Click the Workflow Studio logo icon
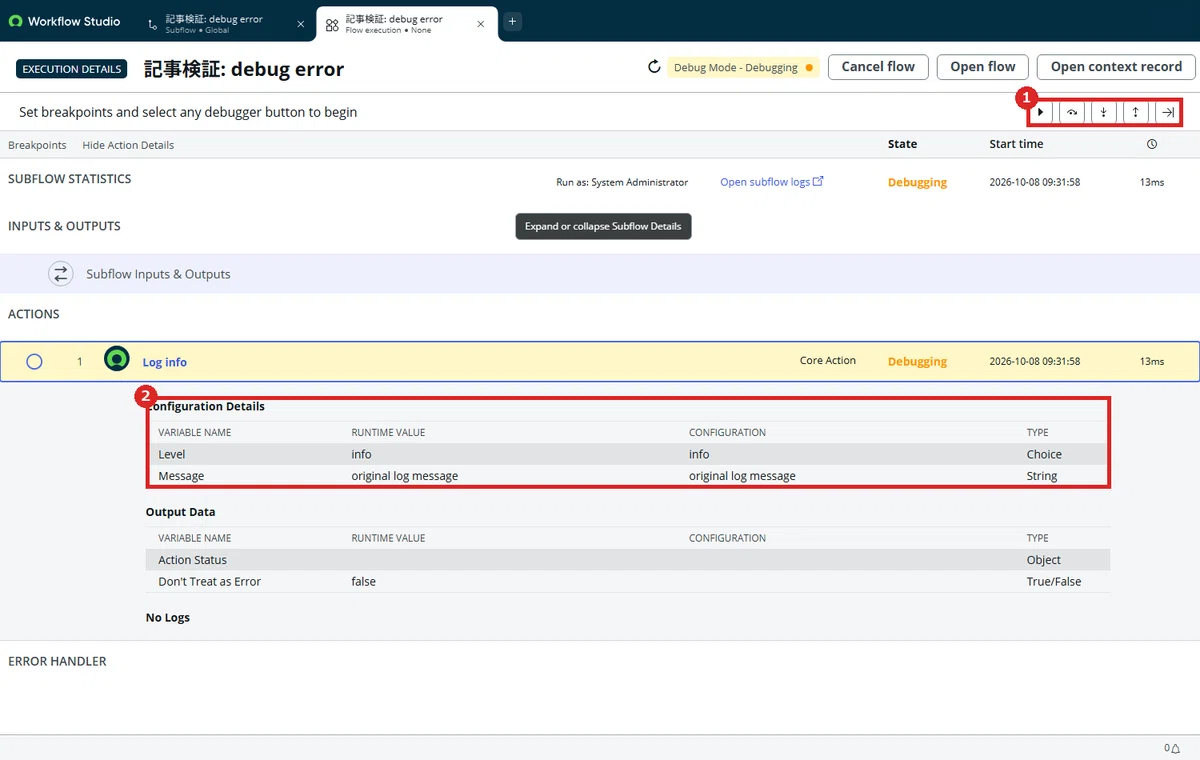The image size is (1200, 760). pyautogui.click(x=15, y=21)
